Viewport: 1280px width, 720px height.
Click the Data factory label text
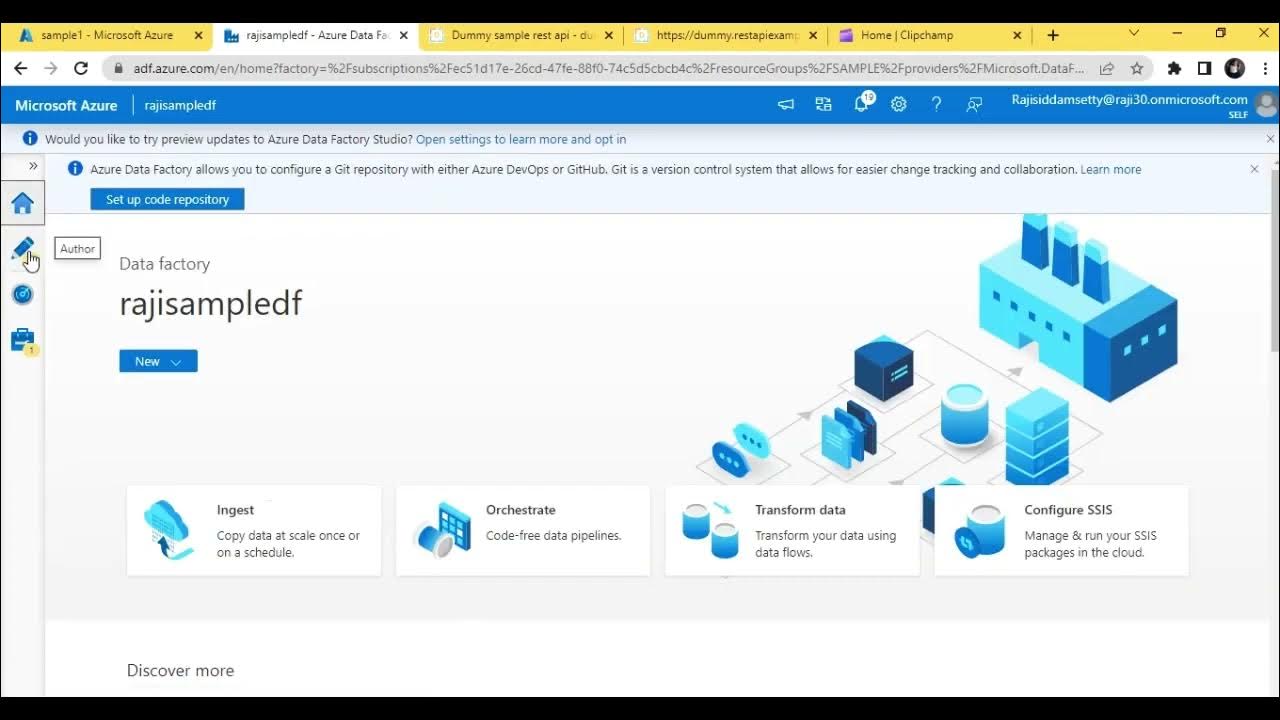164,264
